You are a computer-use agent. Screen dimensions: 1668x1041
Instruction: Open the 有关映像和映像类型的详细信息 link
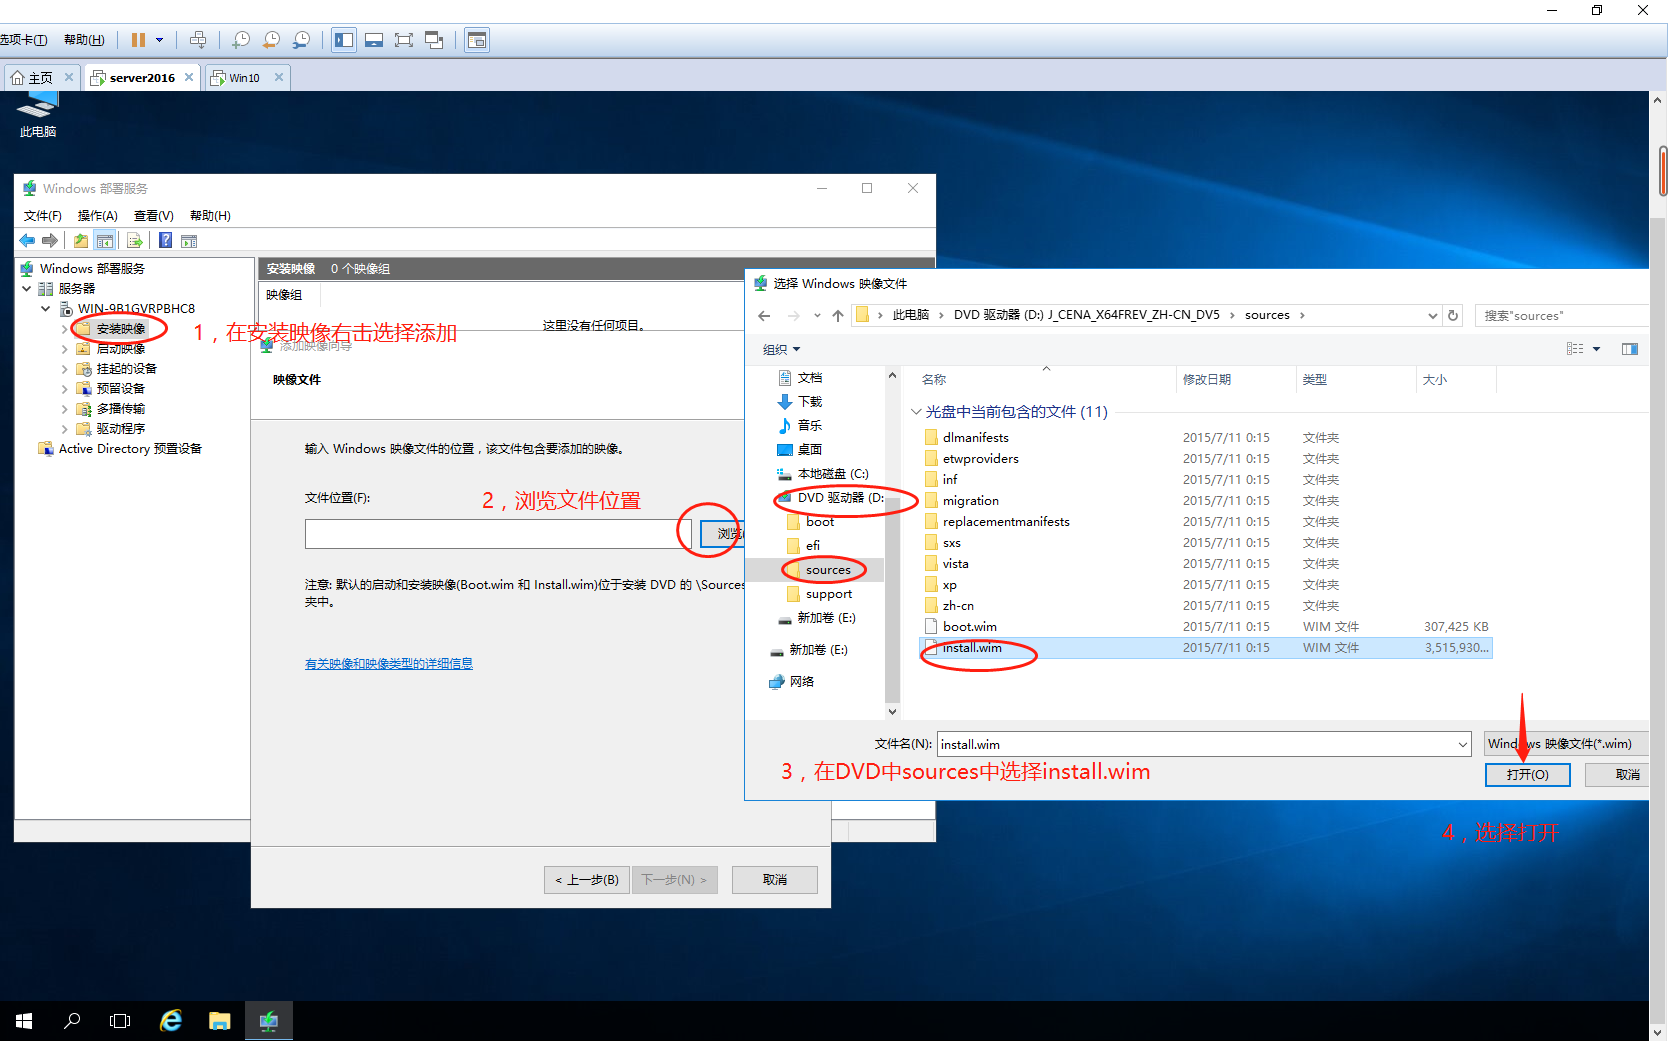[x=389, y=663]
